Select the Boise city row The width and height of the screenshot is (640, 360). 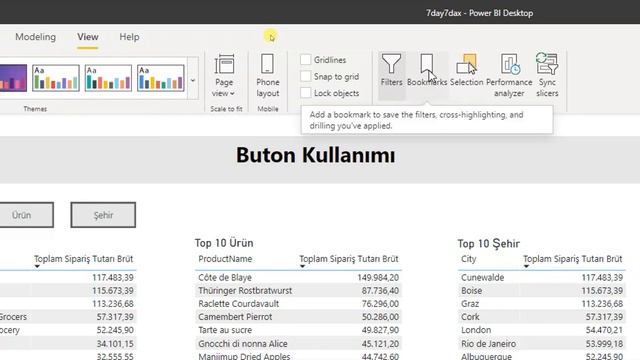(542, 291)
